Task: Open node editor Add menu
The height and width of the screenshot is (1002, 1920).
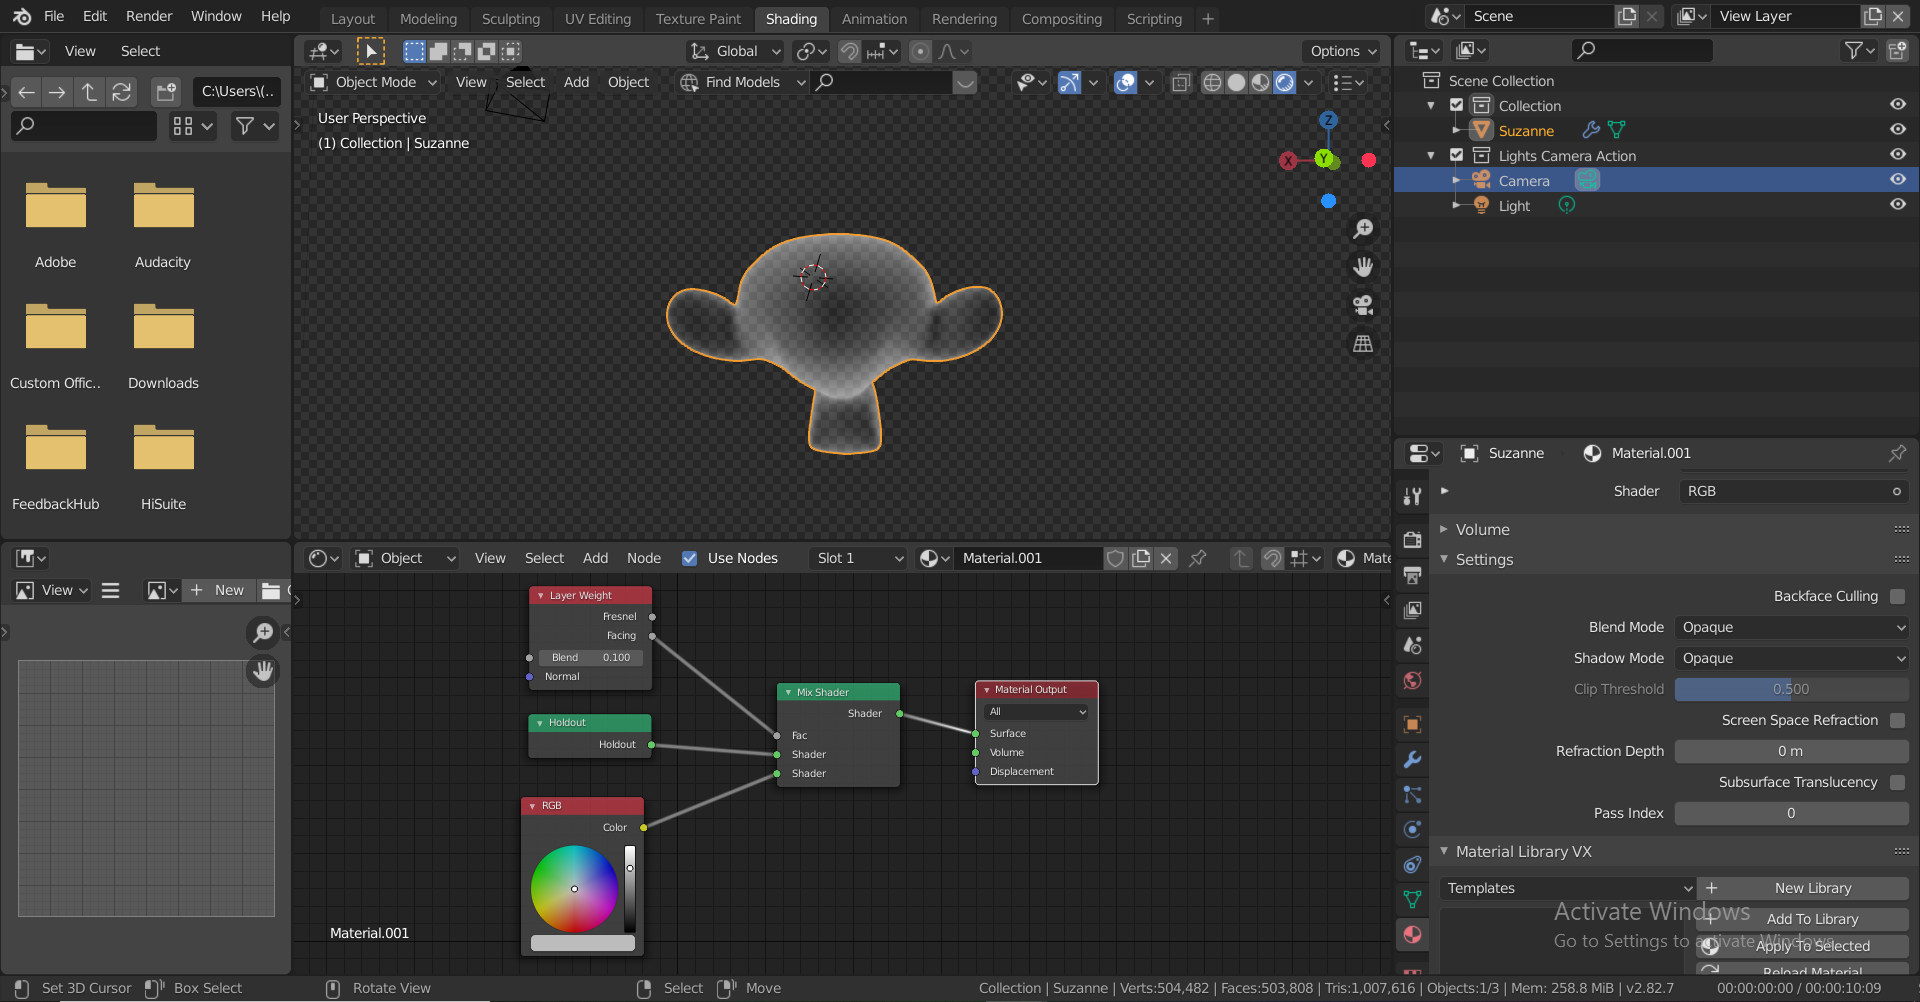Action: coord(595,558)
